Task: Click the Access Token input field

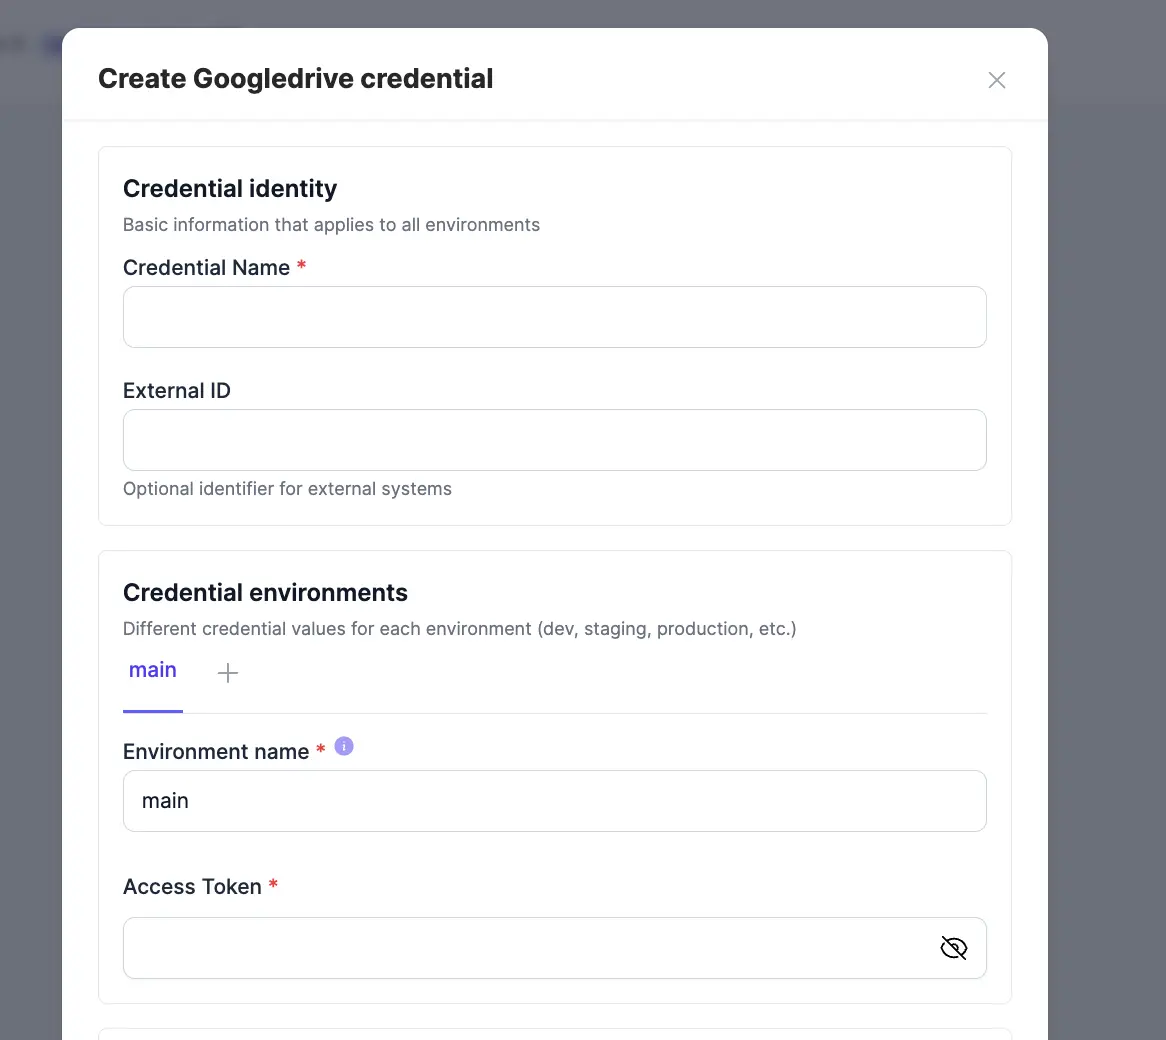Action: (555, 948)
